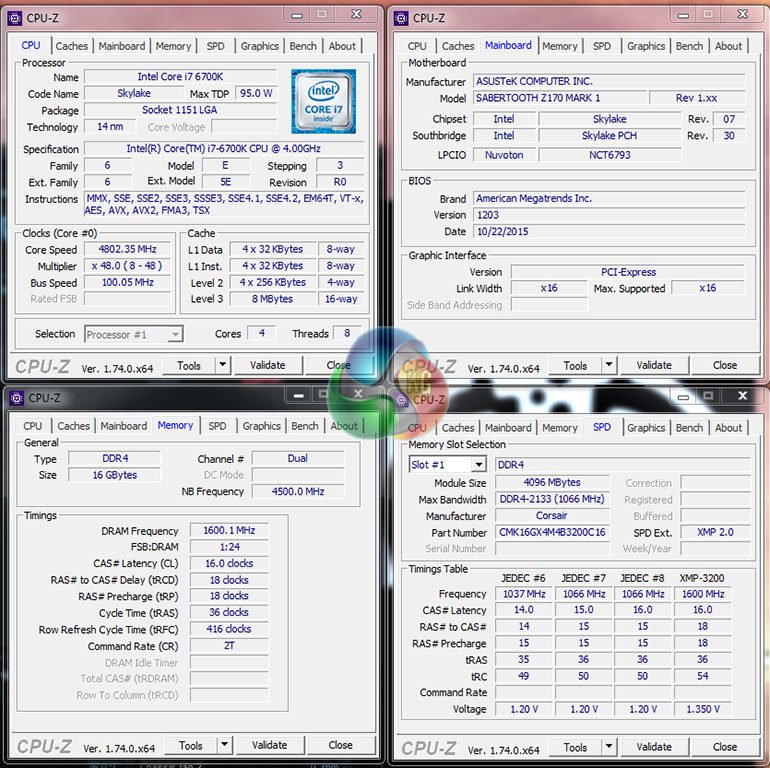Select the Graphics tab in the SPD window
The image size is (770, 768).
(x=646, y=428)
